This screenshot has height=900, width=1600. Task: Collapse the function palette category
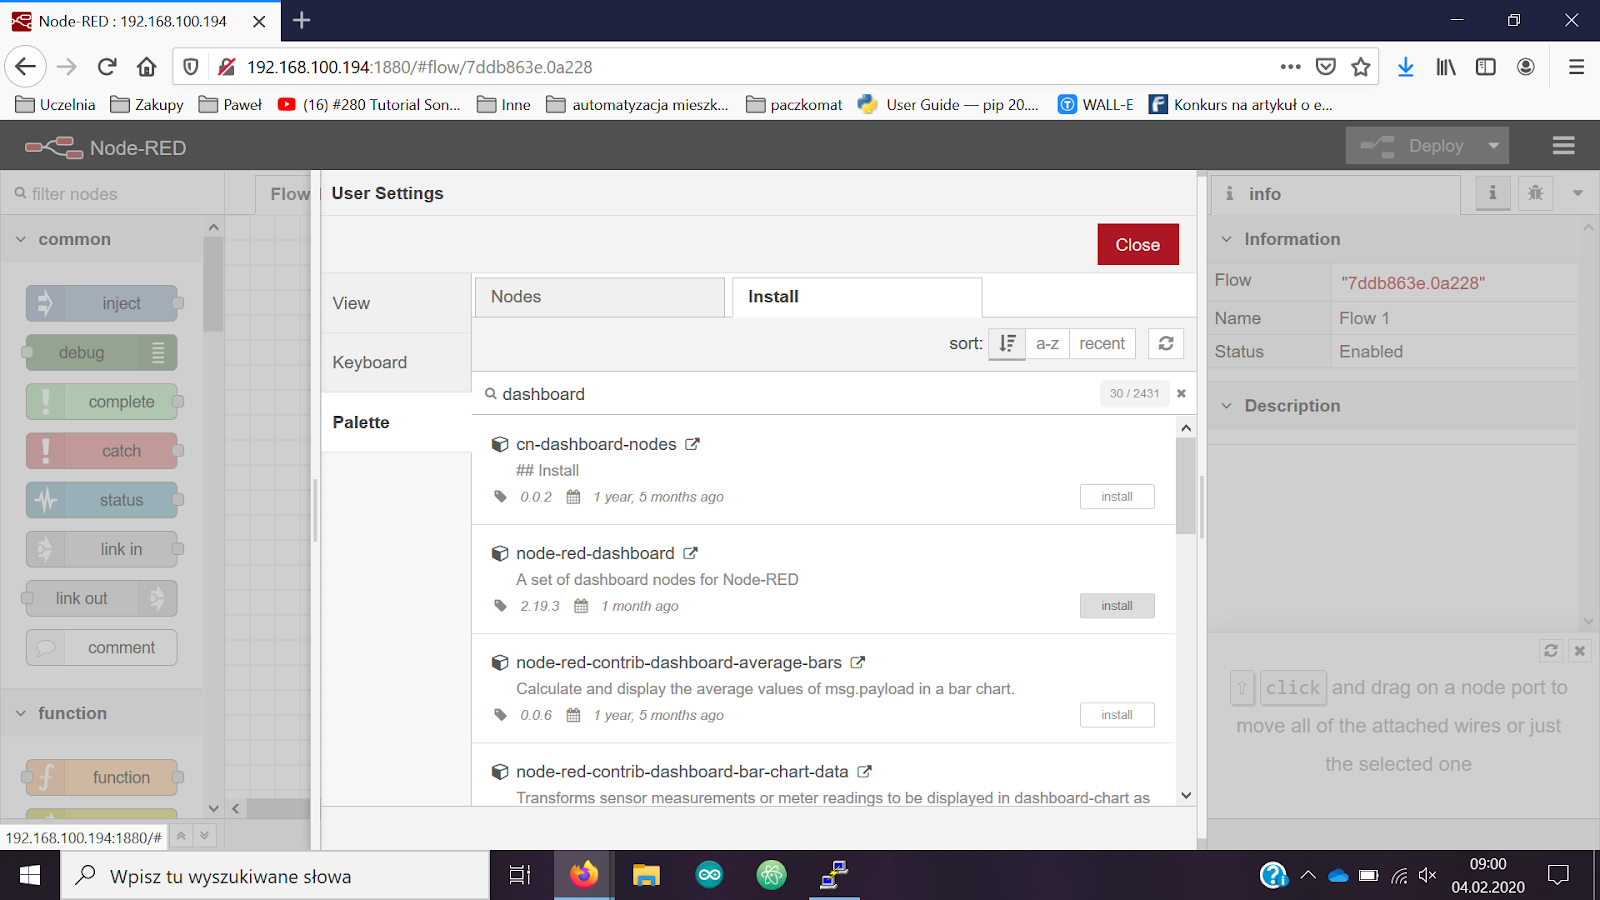click(x=102, y=713)
